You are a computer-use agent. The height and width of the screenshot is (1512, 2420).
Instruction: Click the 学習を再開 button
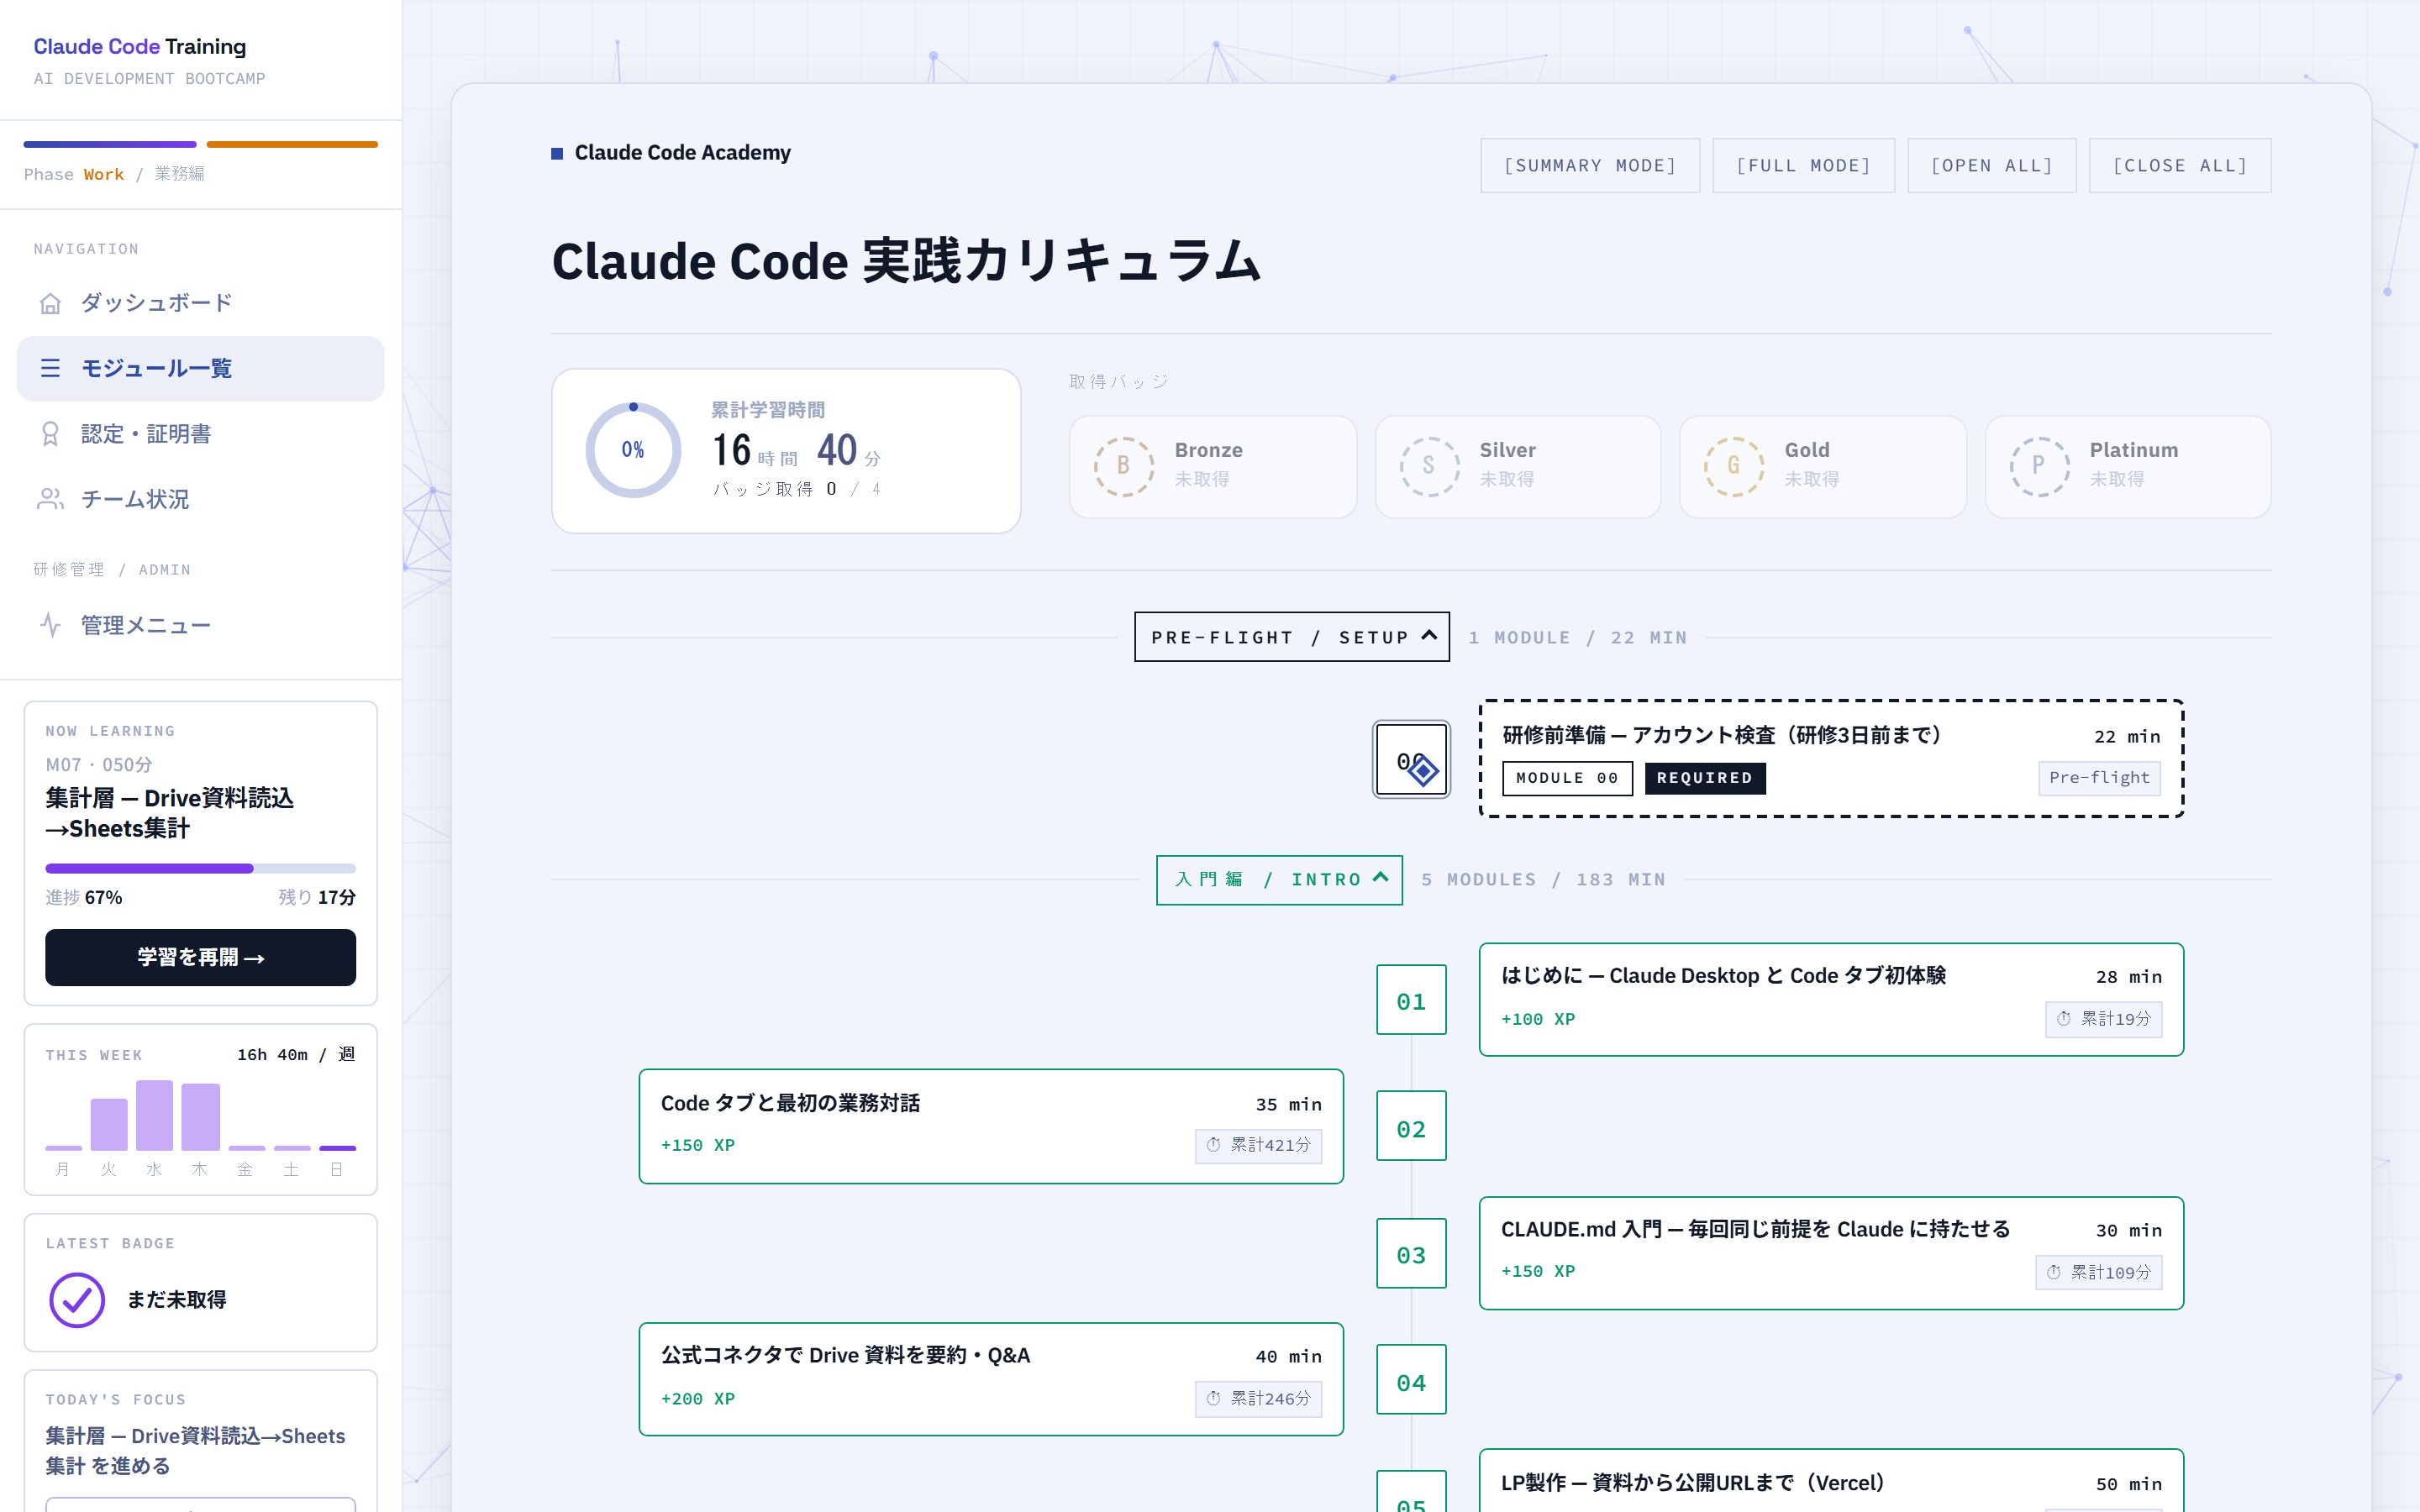200,957
